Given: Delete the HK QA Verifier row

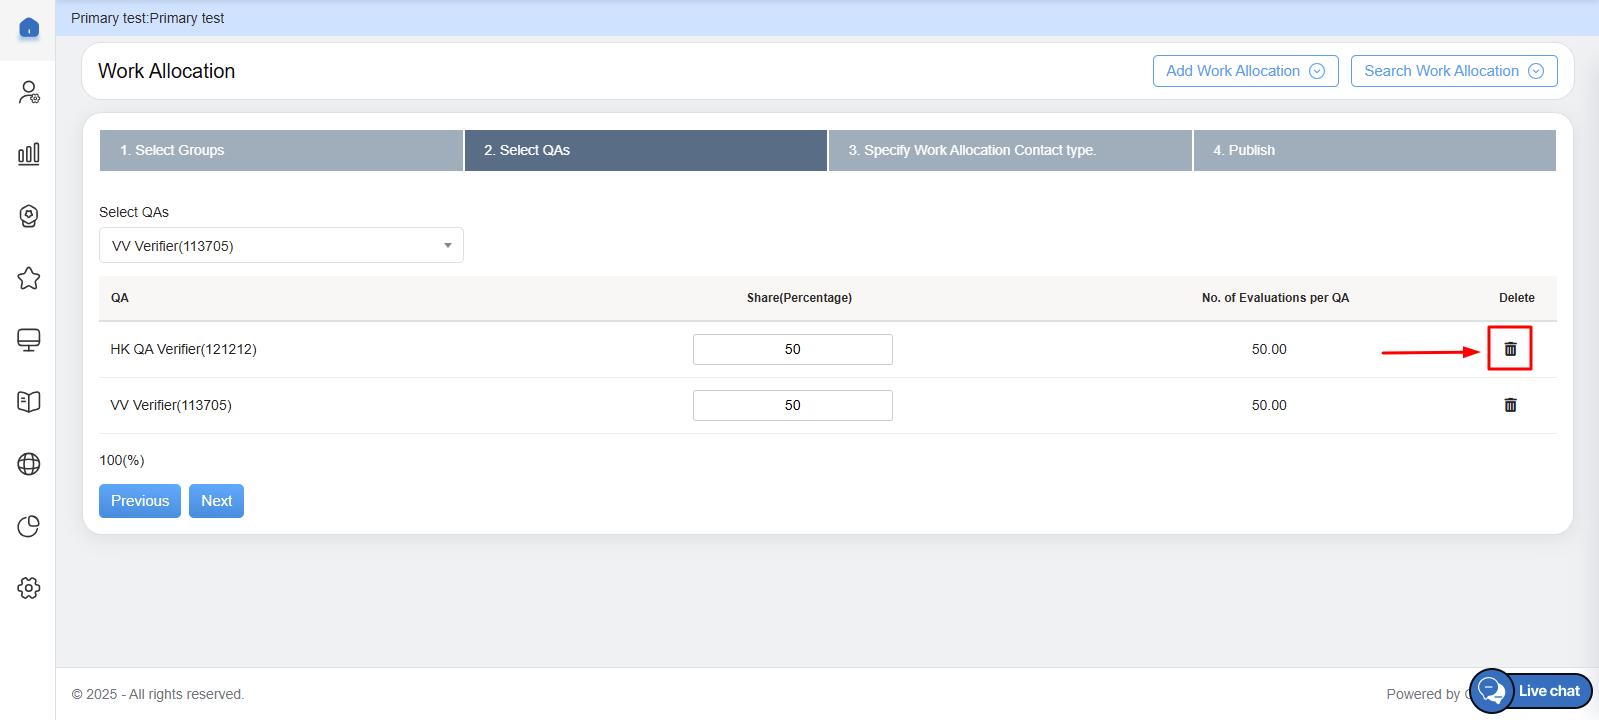Looking at the screenshot, I should click(1510, 349).
